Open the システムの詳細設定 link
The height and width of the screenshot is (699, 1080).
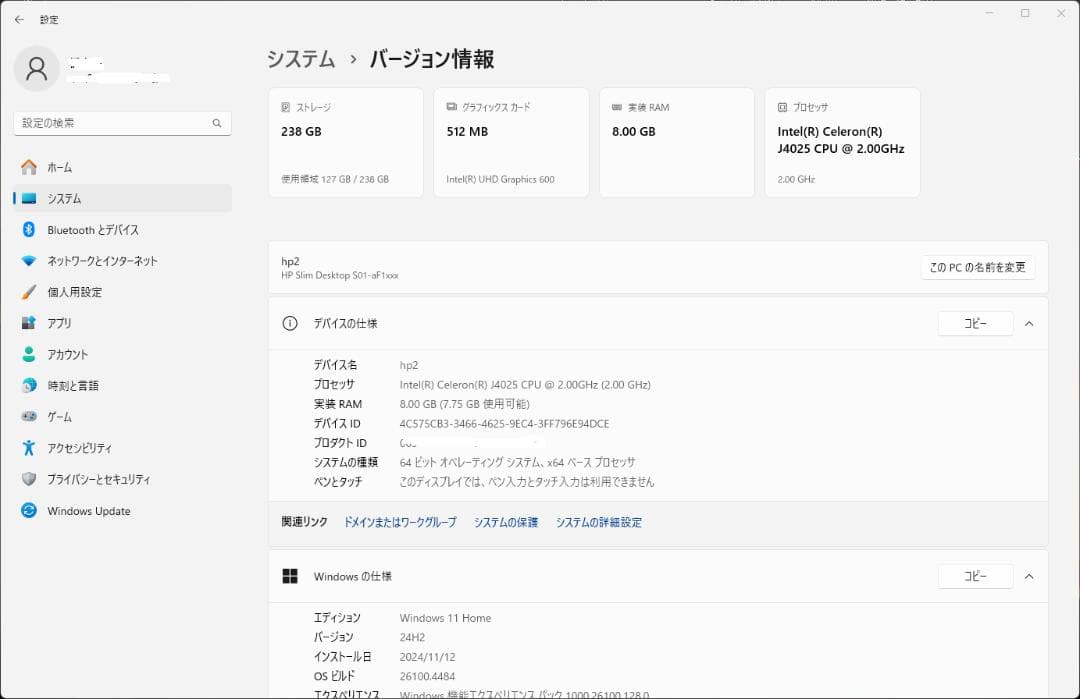598,522
